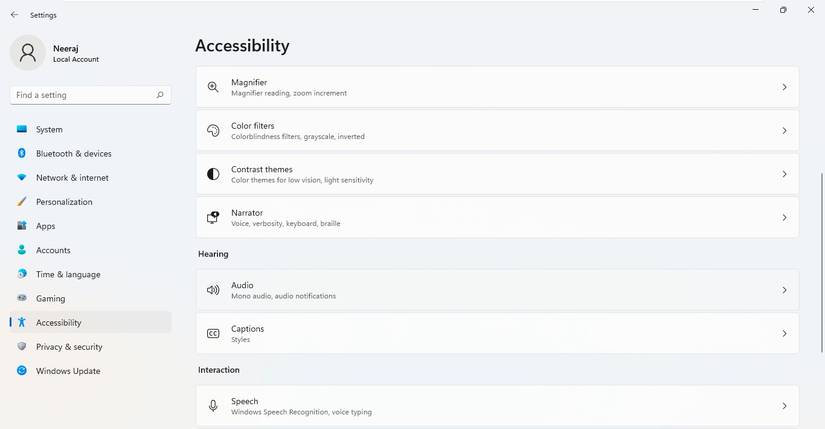Go back using the arrow button
This screenshot has width=825, height=429.
pyautogui.click(x=14, y=15)
